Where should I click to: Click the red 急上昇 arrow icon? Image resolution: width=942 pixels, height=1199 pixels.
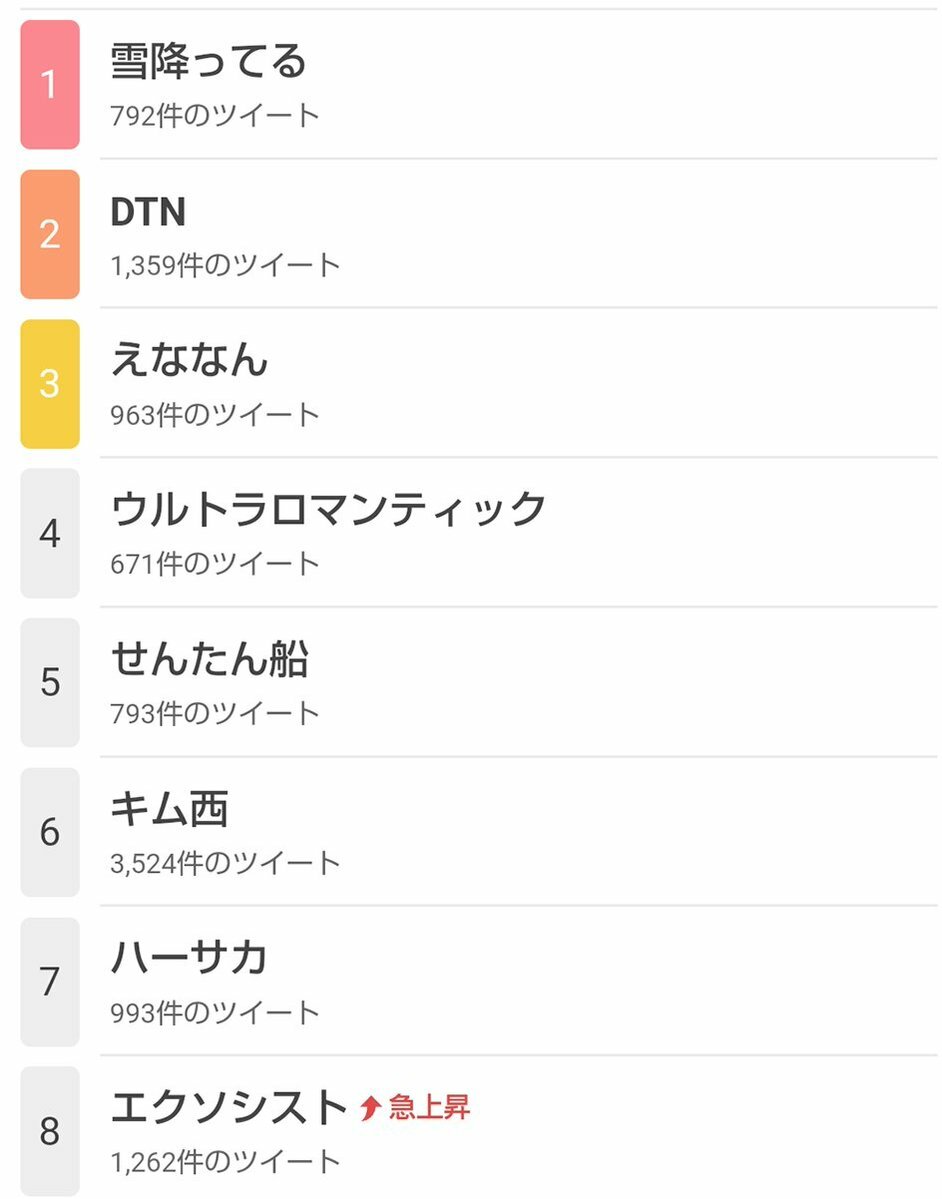pyautogui.click(x=371, y=1108)
